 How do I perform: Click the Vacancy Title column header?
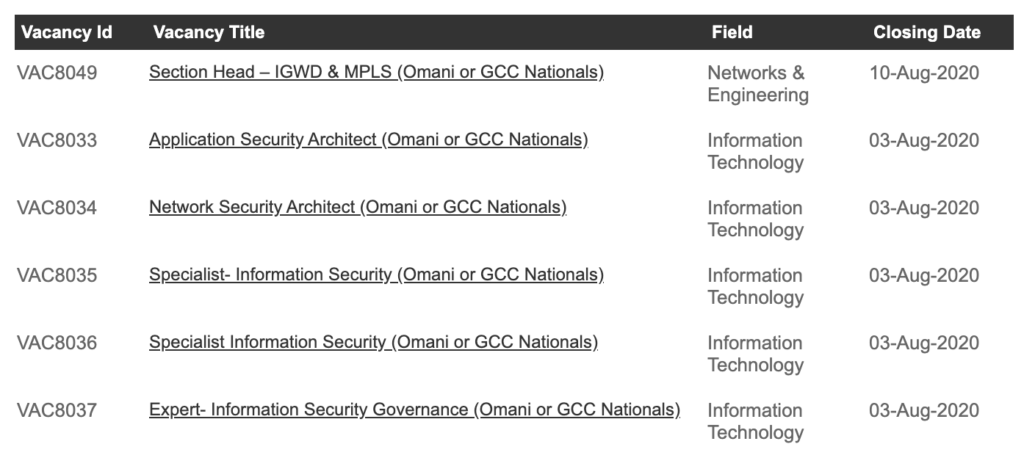(209, 32)
